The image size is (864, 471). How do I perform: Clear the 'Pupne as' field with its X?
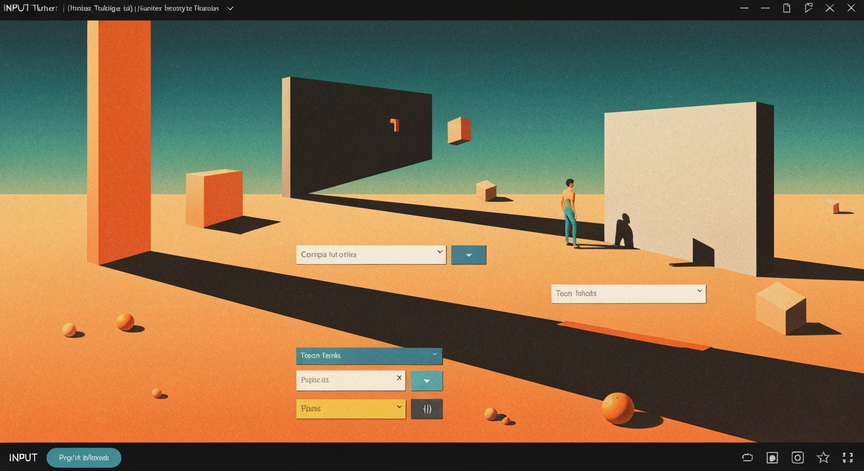(x=399, y=378)
